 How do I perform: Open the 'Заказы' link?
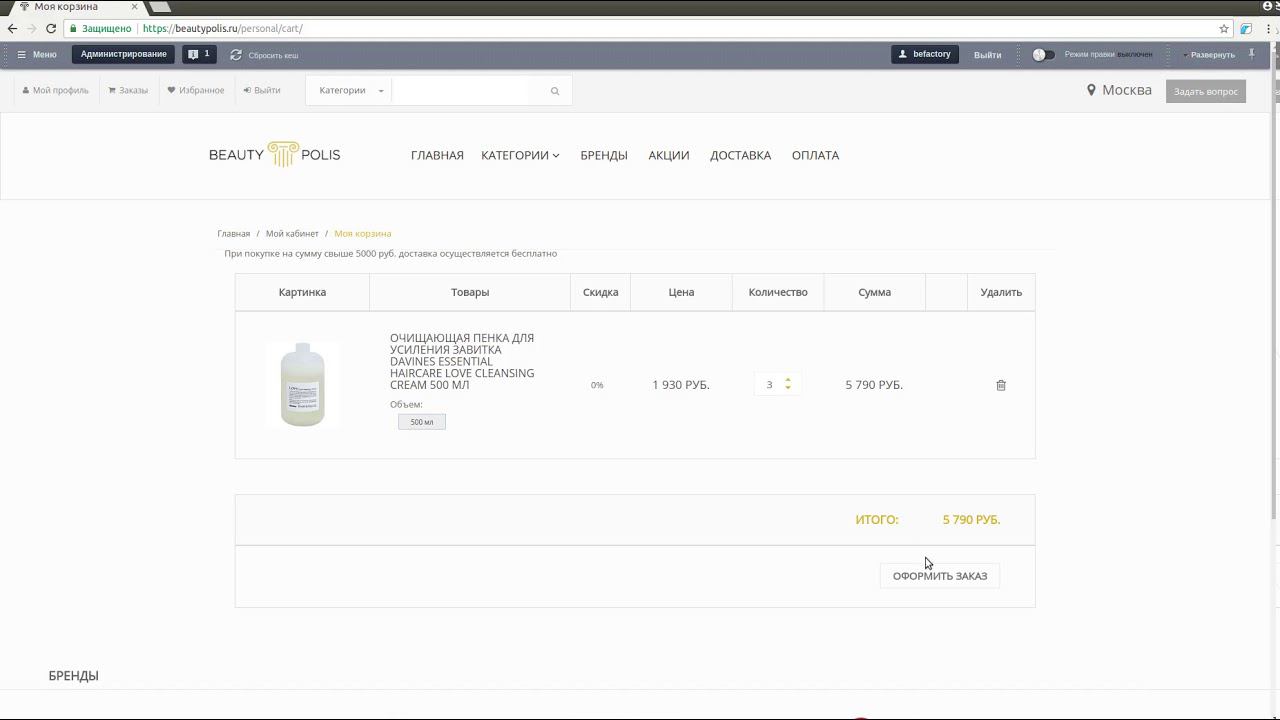tap(128, 90)
